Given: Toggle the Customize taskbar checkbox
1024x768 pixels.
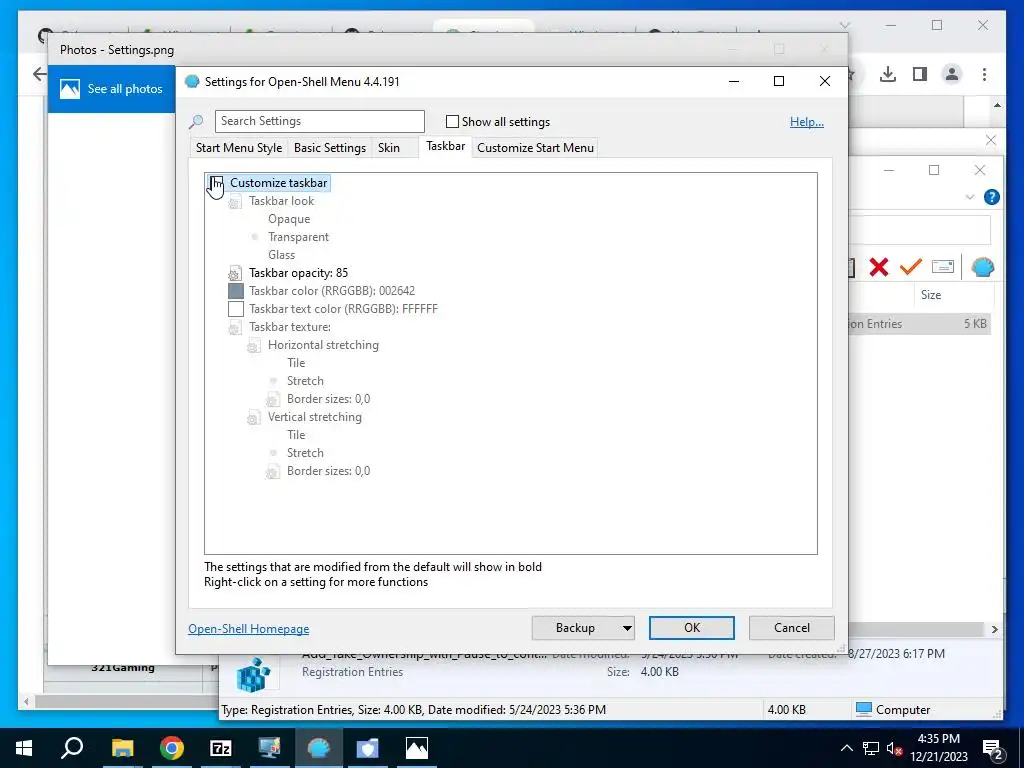Looking at the screenshot, I should 216,183.
